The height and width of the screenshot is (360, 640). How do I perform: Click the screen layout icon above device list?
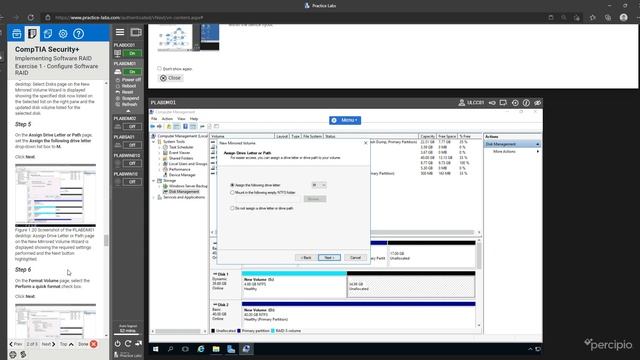click(x=136, y=32)
